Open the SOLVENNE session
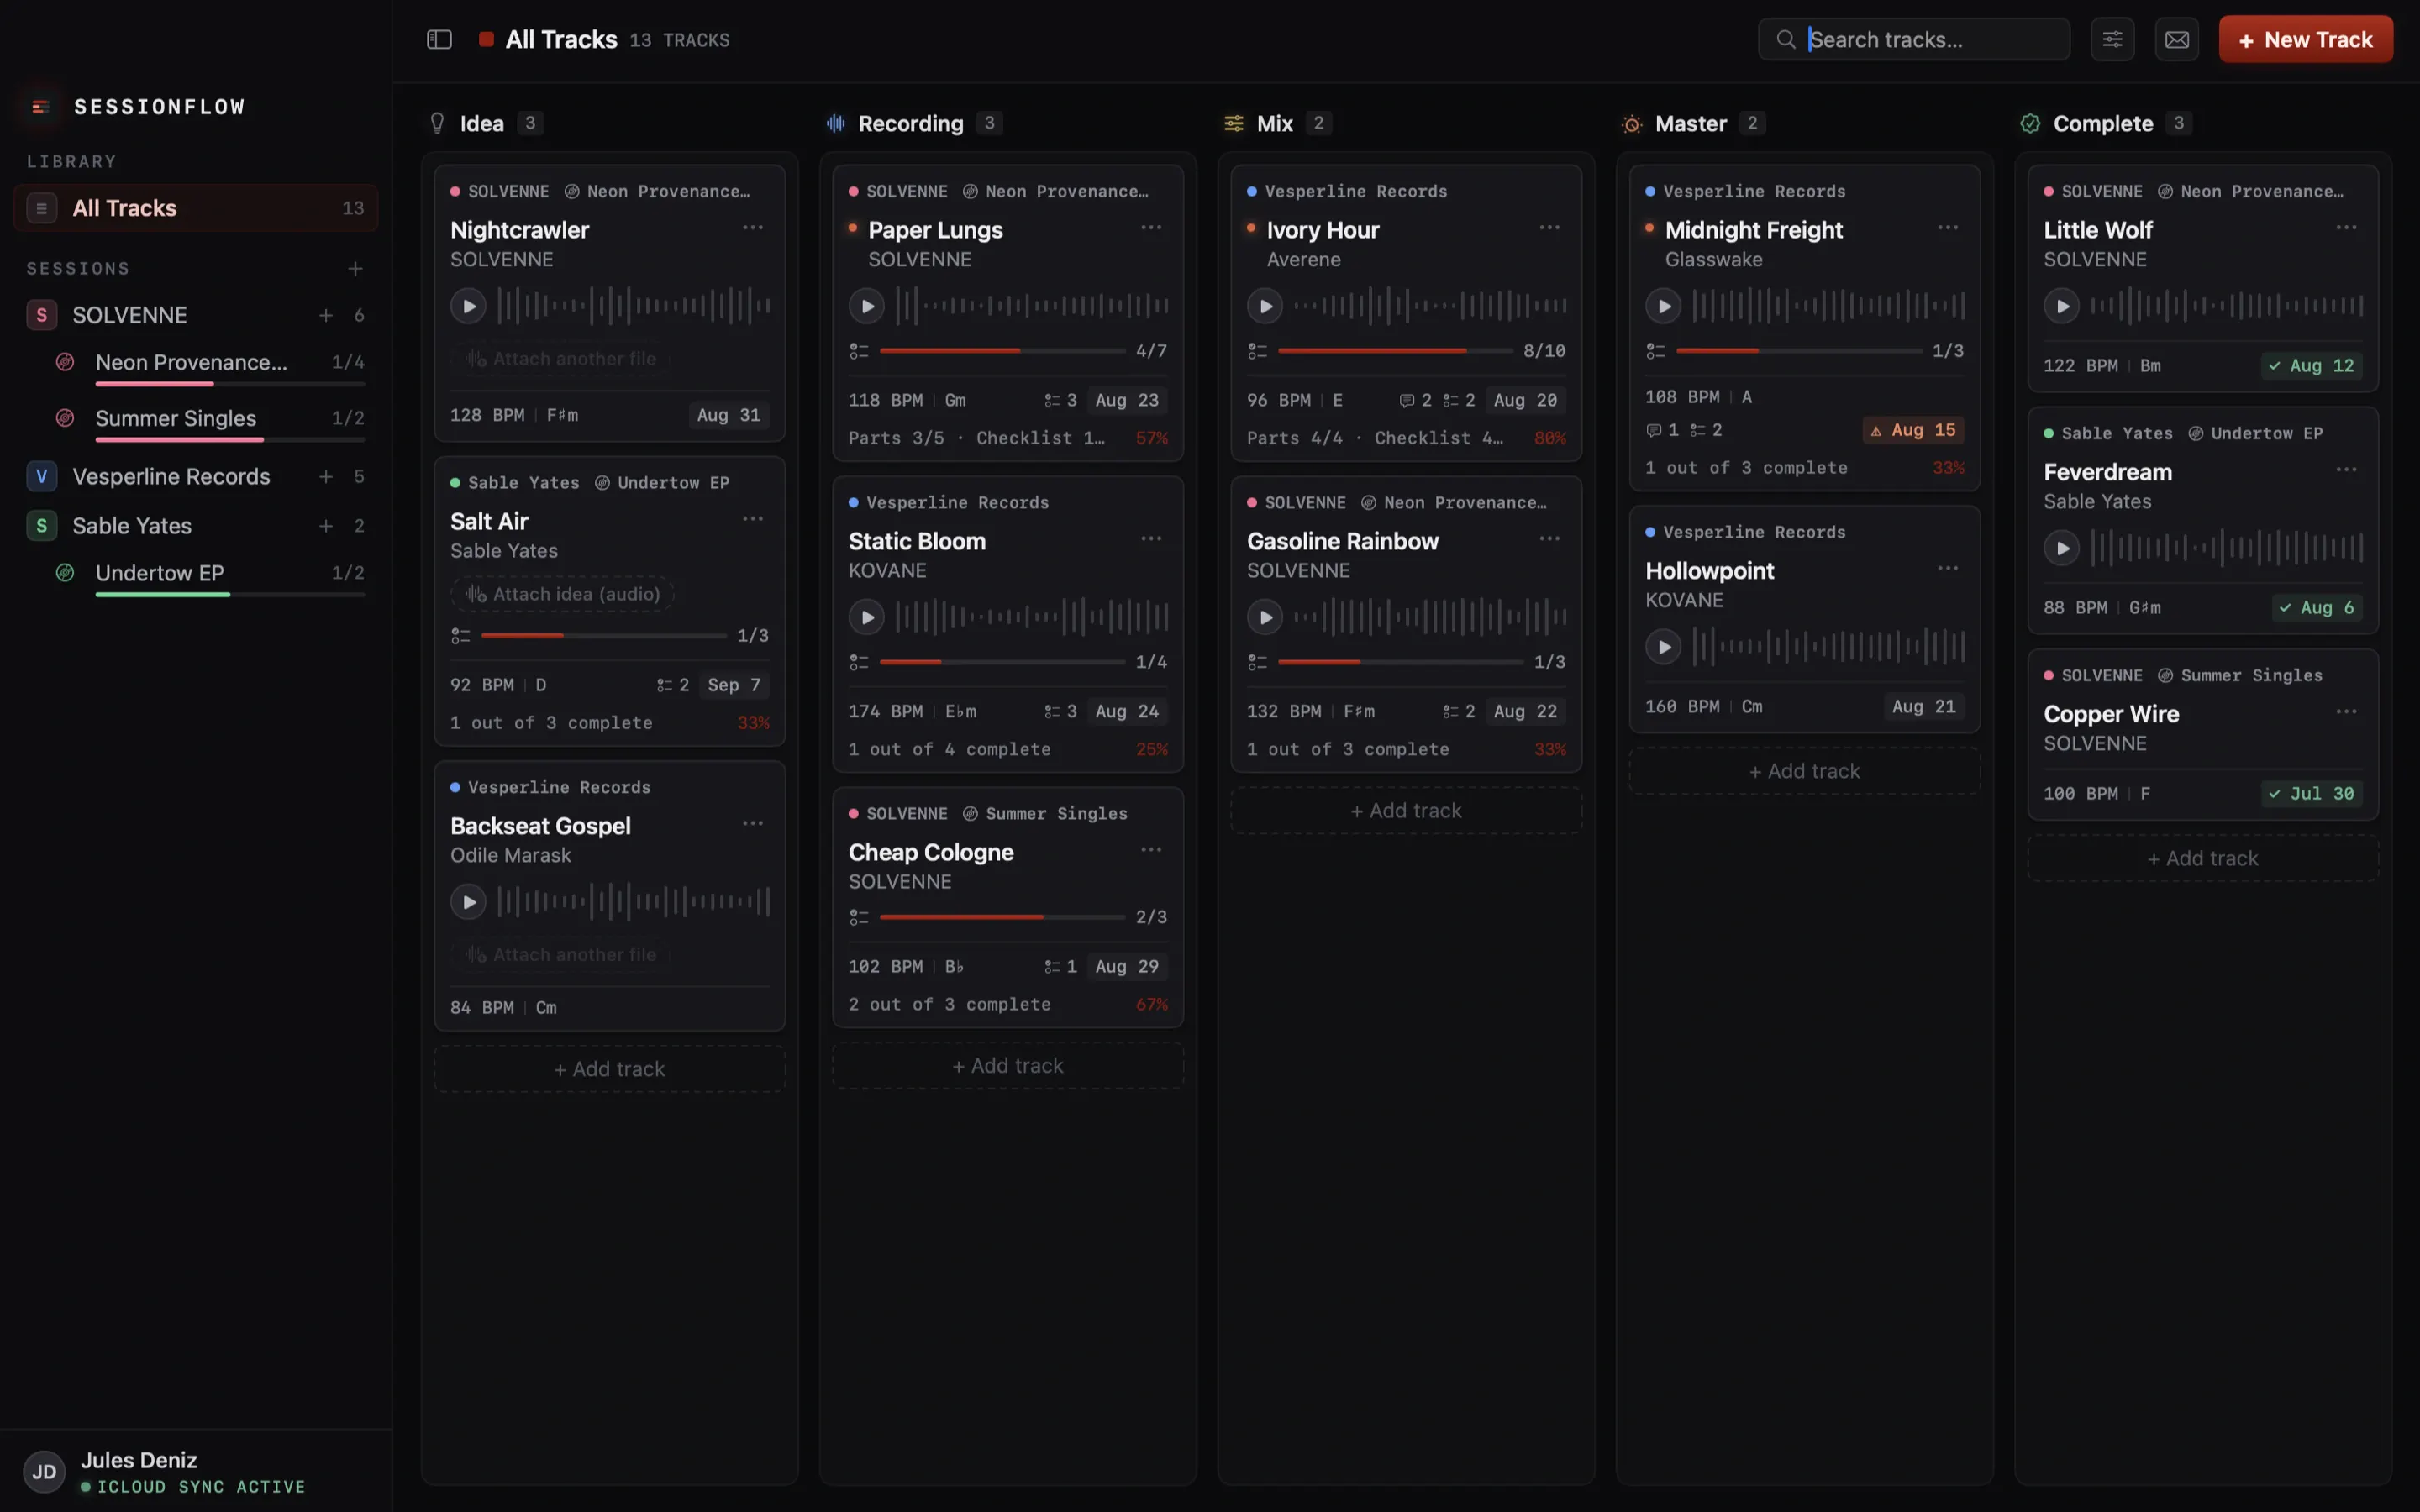 click(x=196, y=315)
